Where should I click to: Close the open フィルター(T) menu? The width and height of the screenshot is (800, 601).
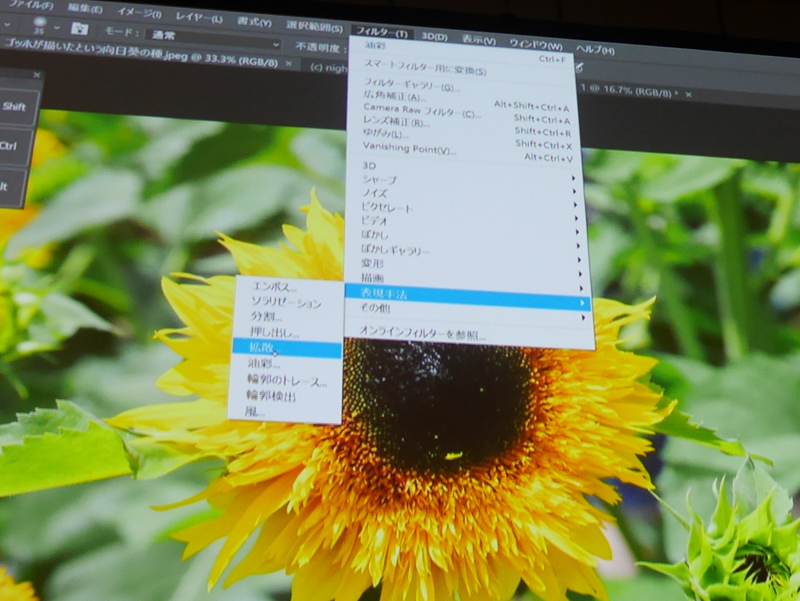(x=382, y=32)
